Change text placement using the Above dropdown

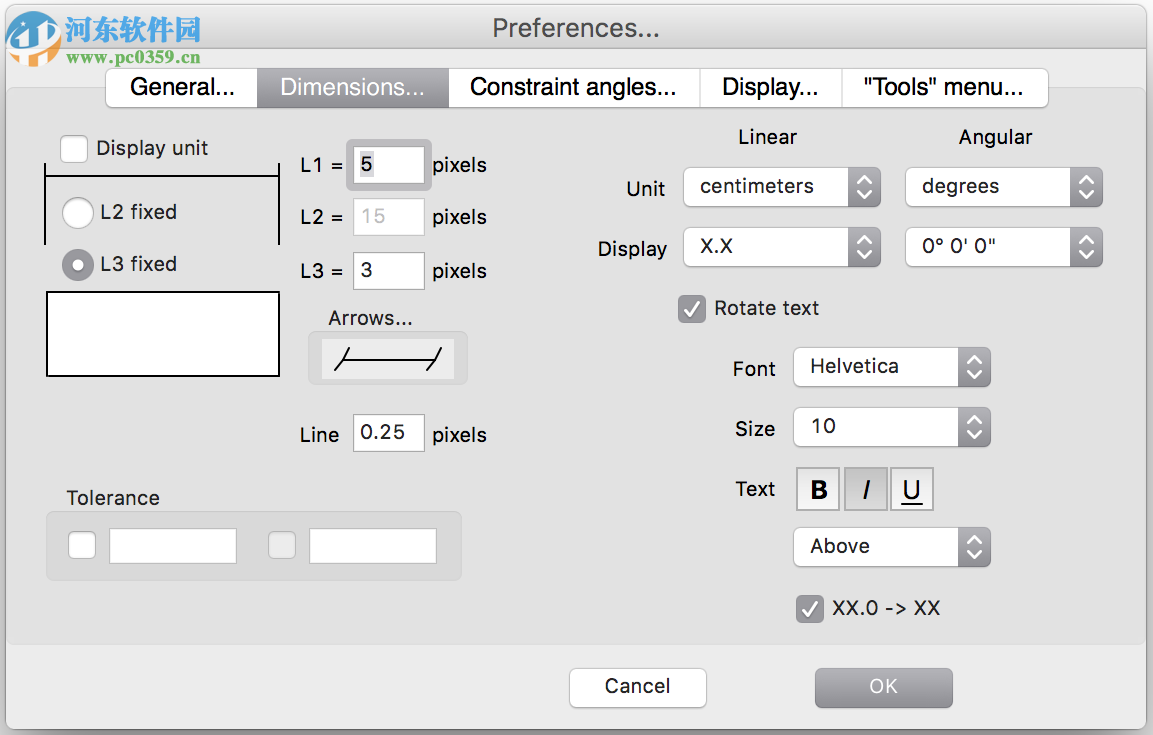pos(891,547)
